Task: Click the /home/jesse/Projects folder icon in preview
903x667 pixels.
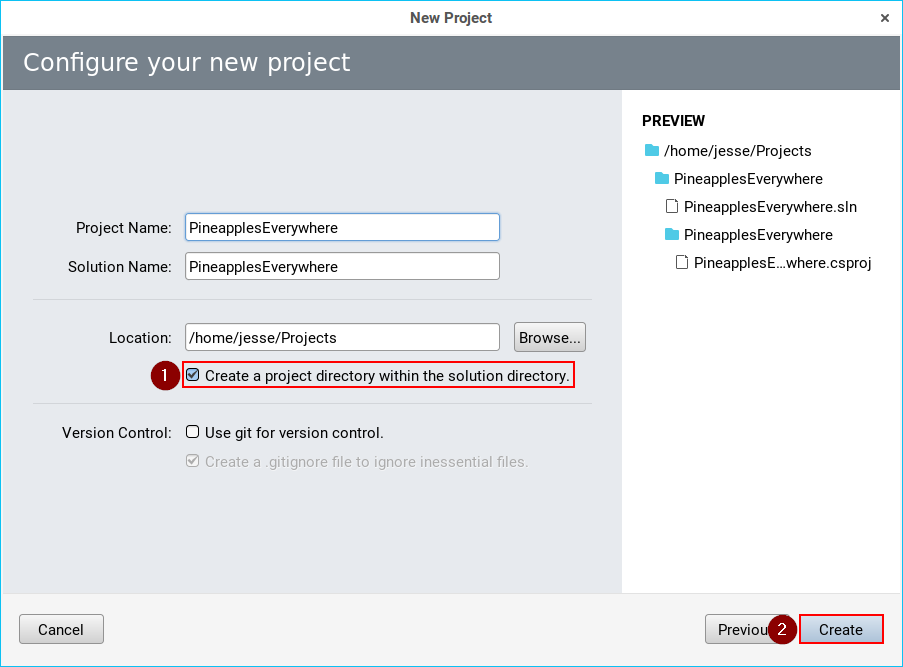Action: [x=652, y=151]
